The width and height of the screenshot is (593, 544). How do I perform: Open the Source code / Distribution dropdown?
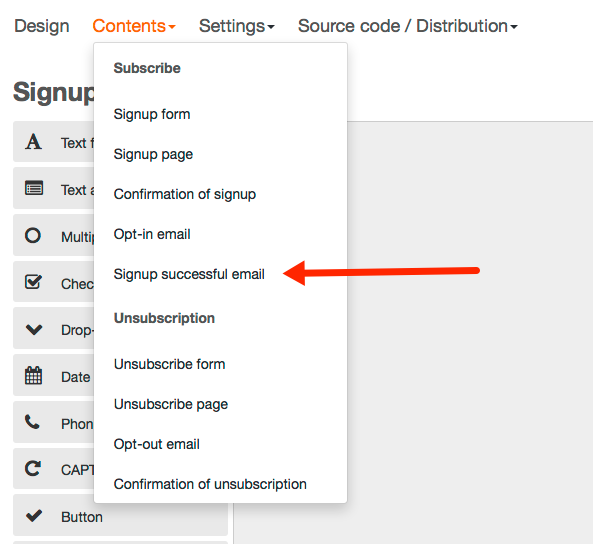407,26
